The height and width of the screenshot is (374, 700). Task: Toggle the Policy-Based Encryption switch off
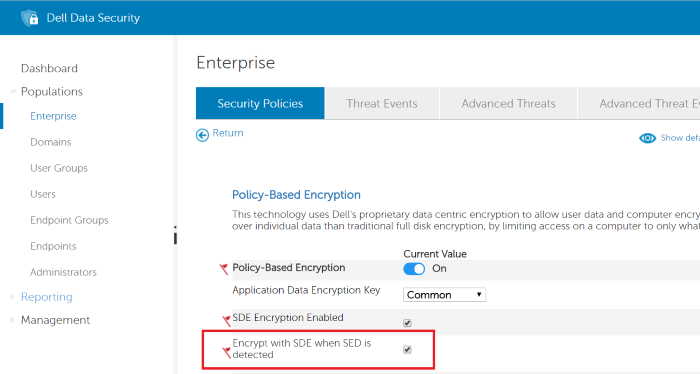[x=414, y=269]
